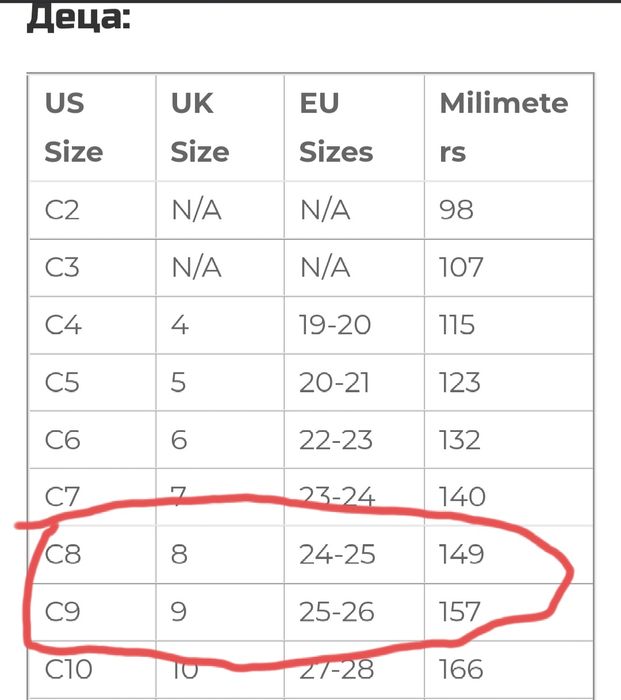Click the EU size 25-26 cell
621x700 pixels.
tap(336, 611)
